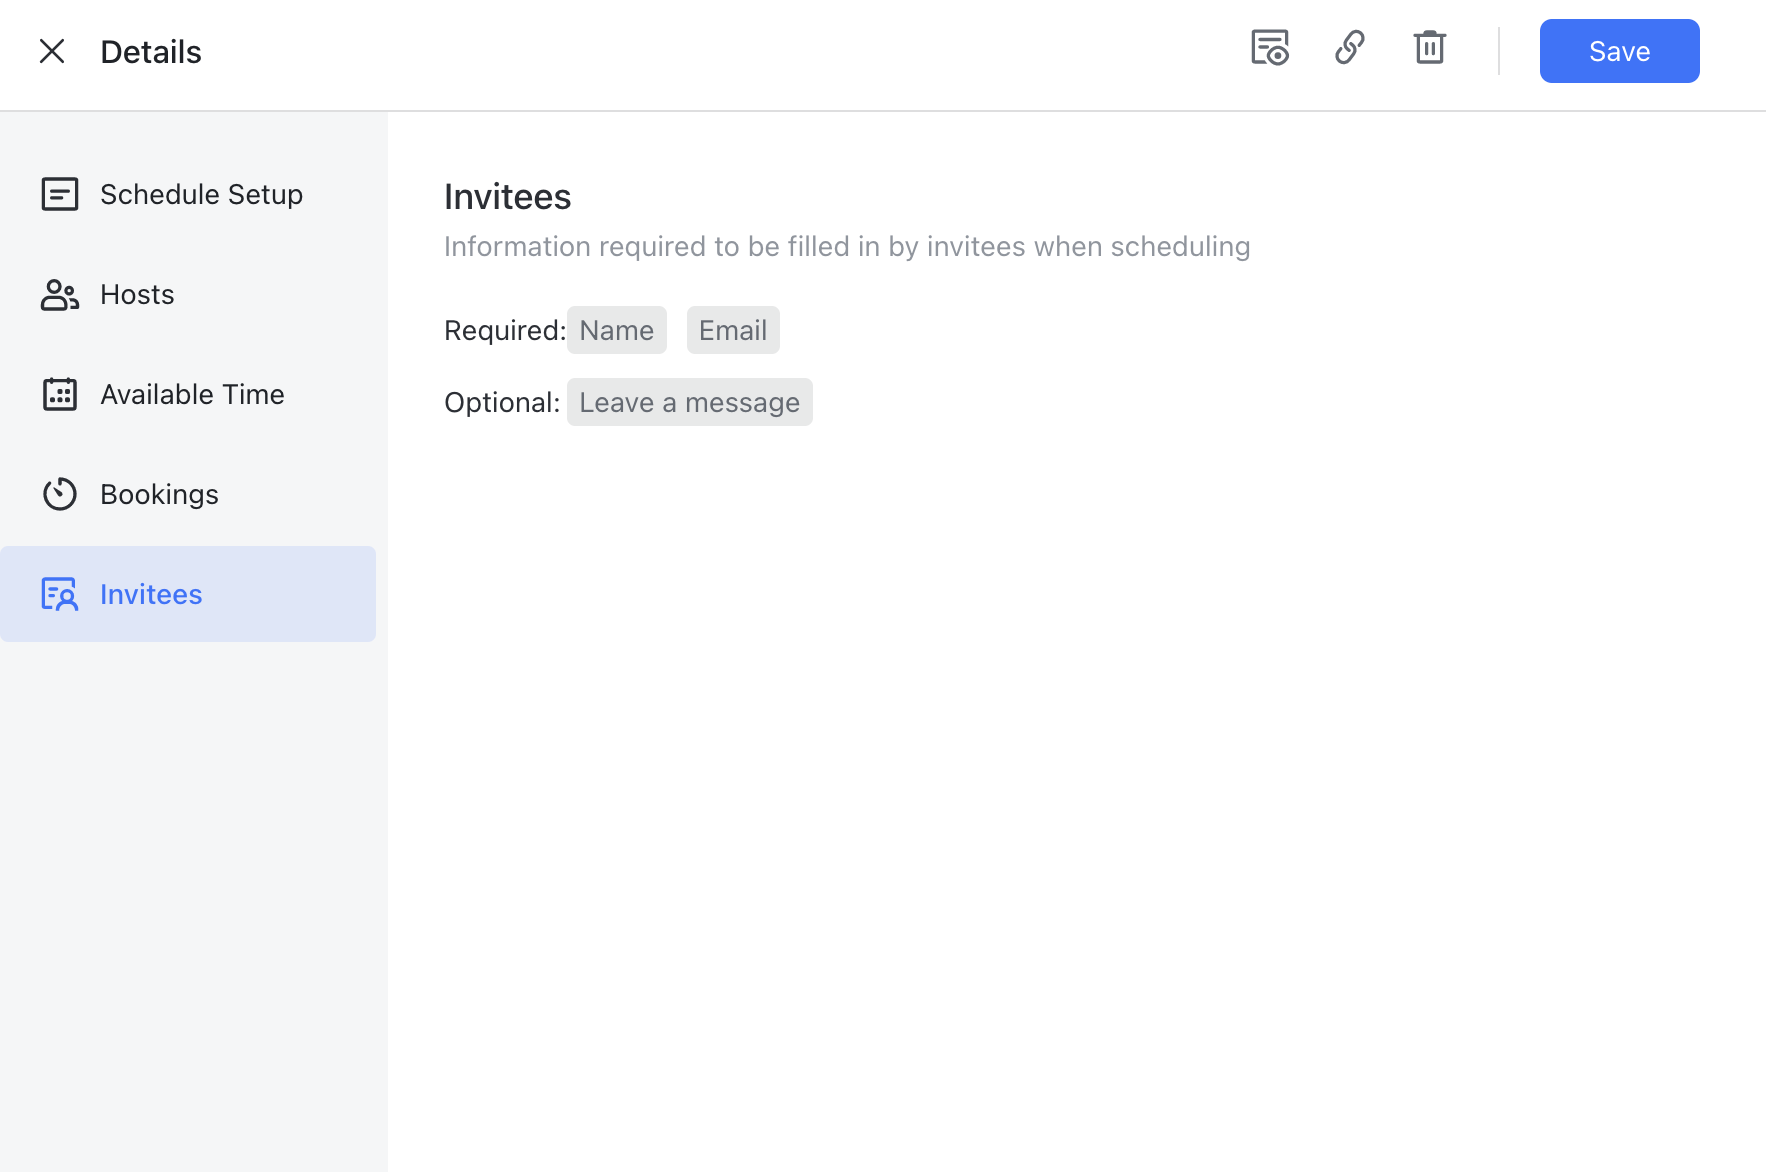Go to the Available Time section

tap(192, 394)
